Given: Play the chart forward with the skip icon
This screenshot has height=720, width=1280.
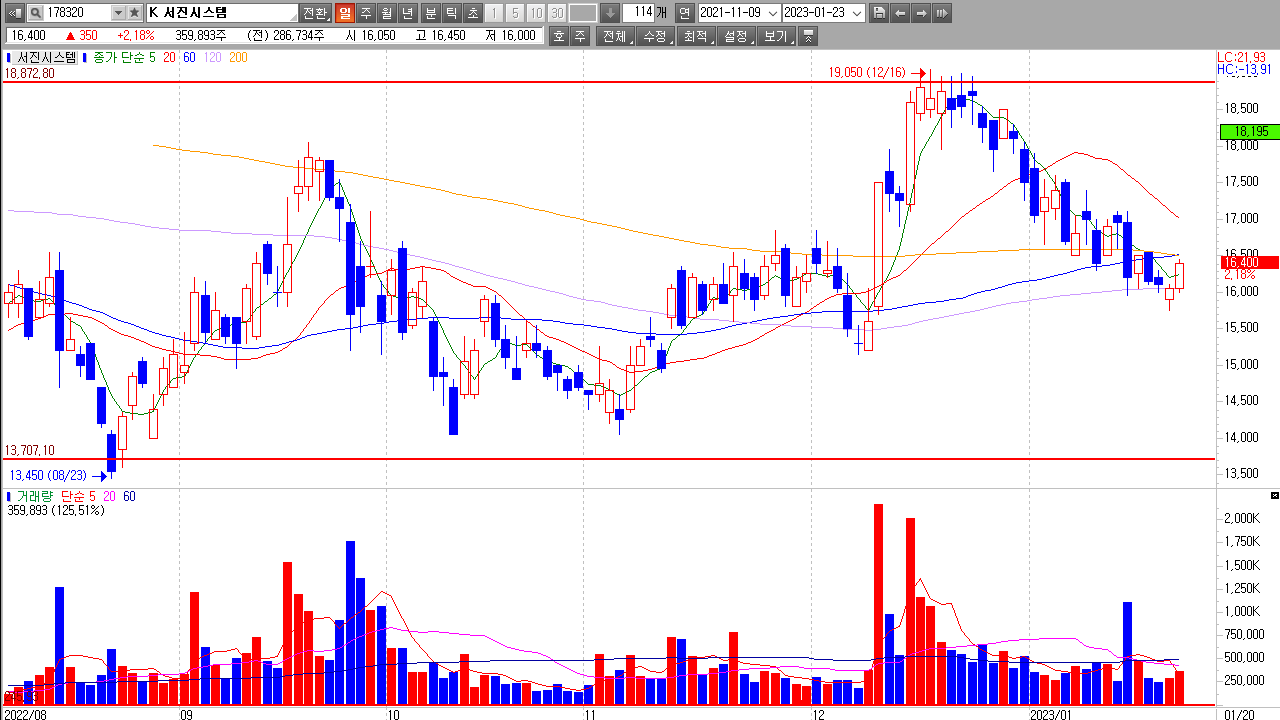Looking at the screenshot, I should tap(942, 13).
